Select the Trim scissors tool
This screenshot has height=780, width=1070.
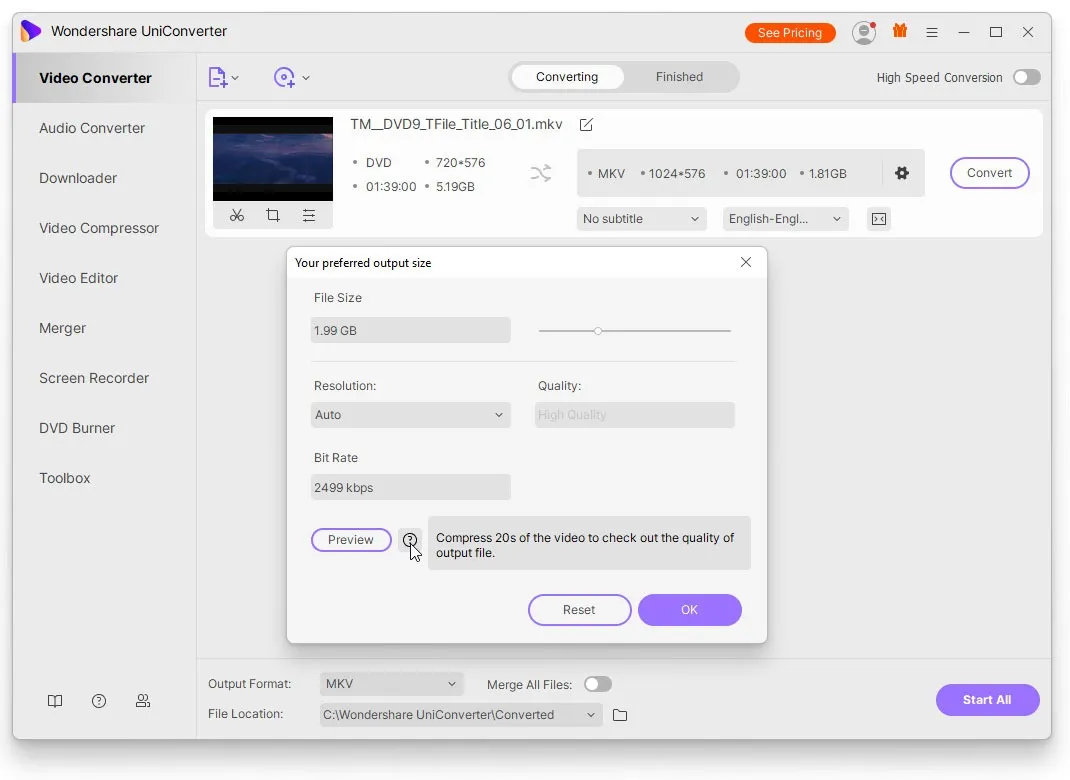237,215
